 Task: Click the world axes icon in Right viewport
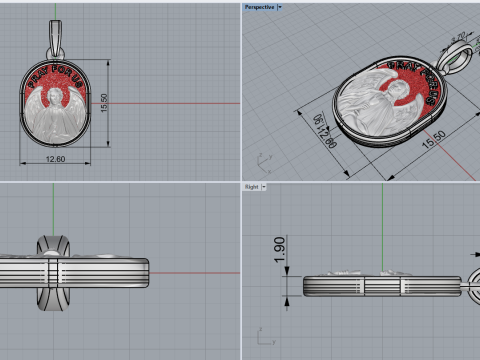266,337
